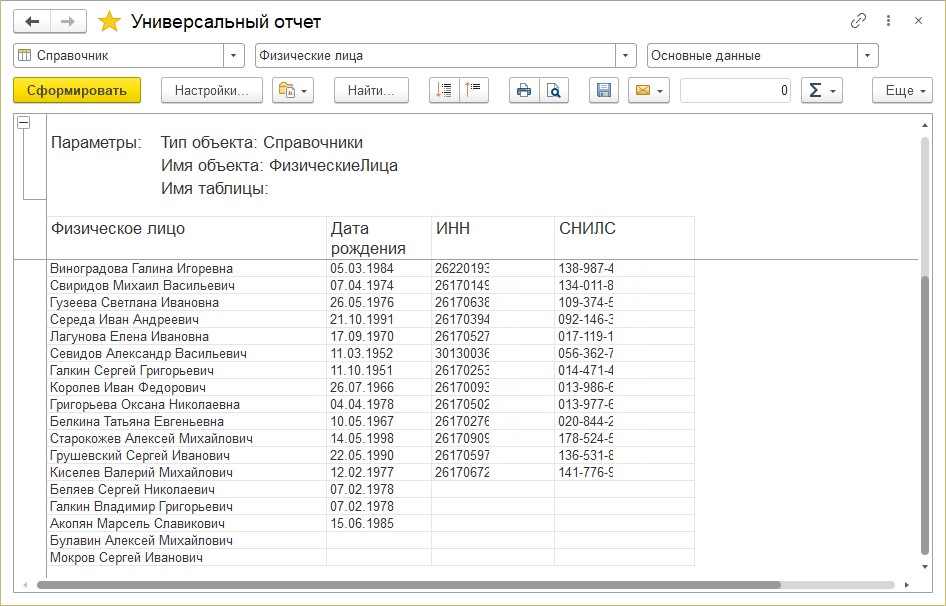Open Настройки... report settings

[x=212, y=91]
